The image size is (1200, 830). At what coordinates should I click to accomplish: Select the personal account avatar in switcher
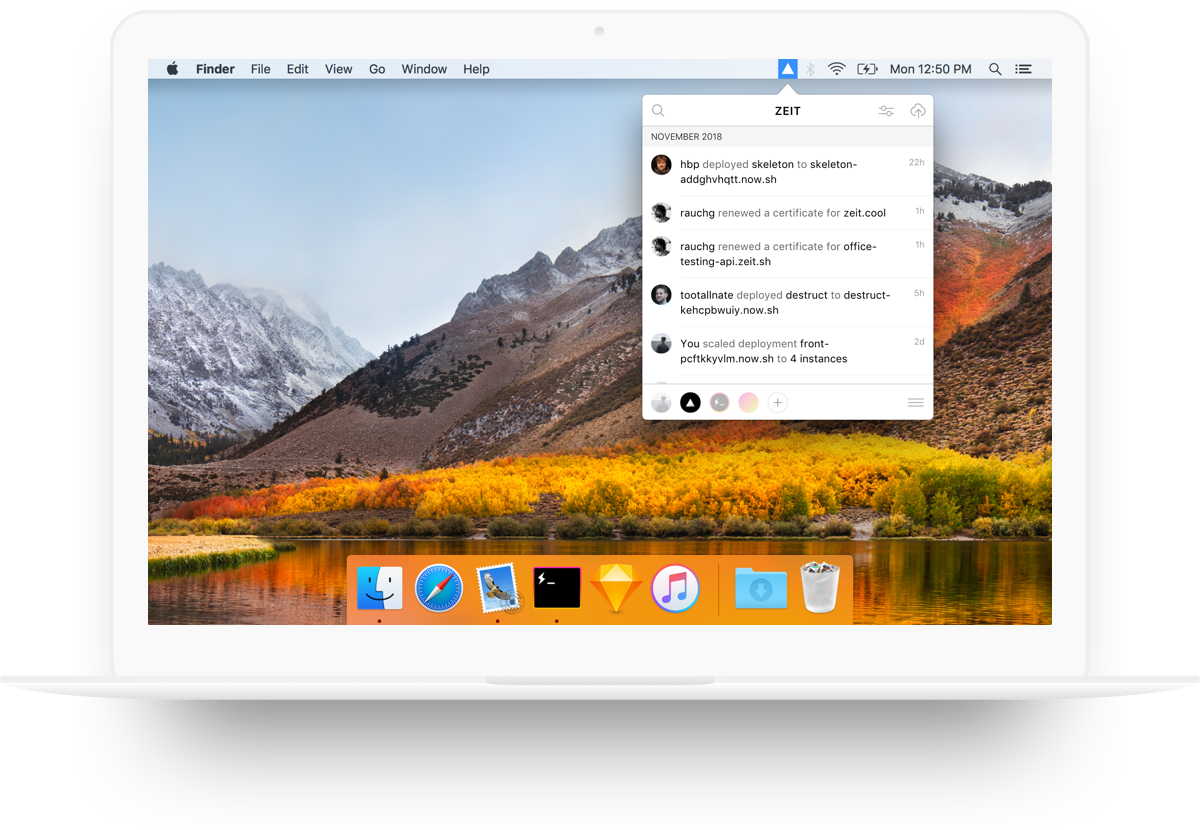click(x=661, y=402)
